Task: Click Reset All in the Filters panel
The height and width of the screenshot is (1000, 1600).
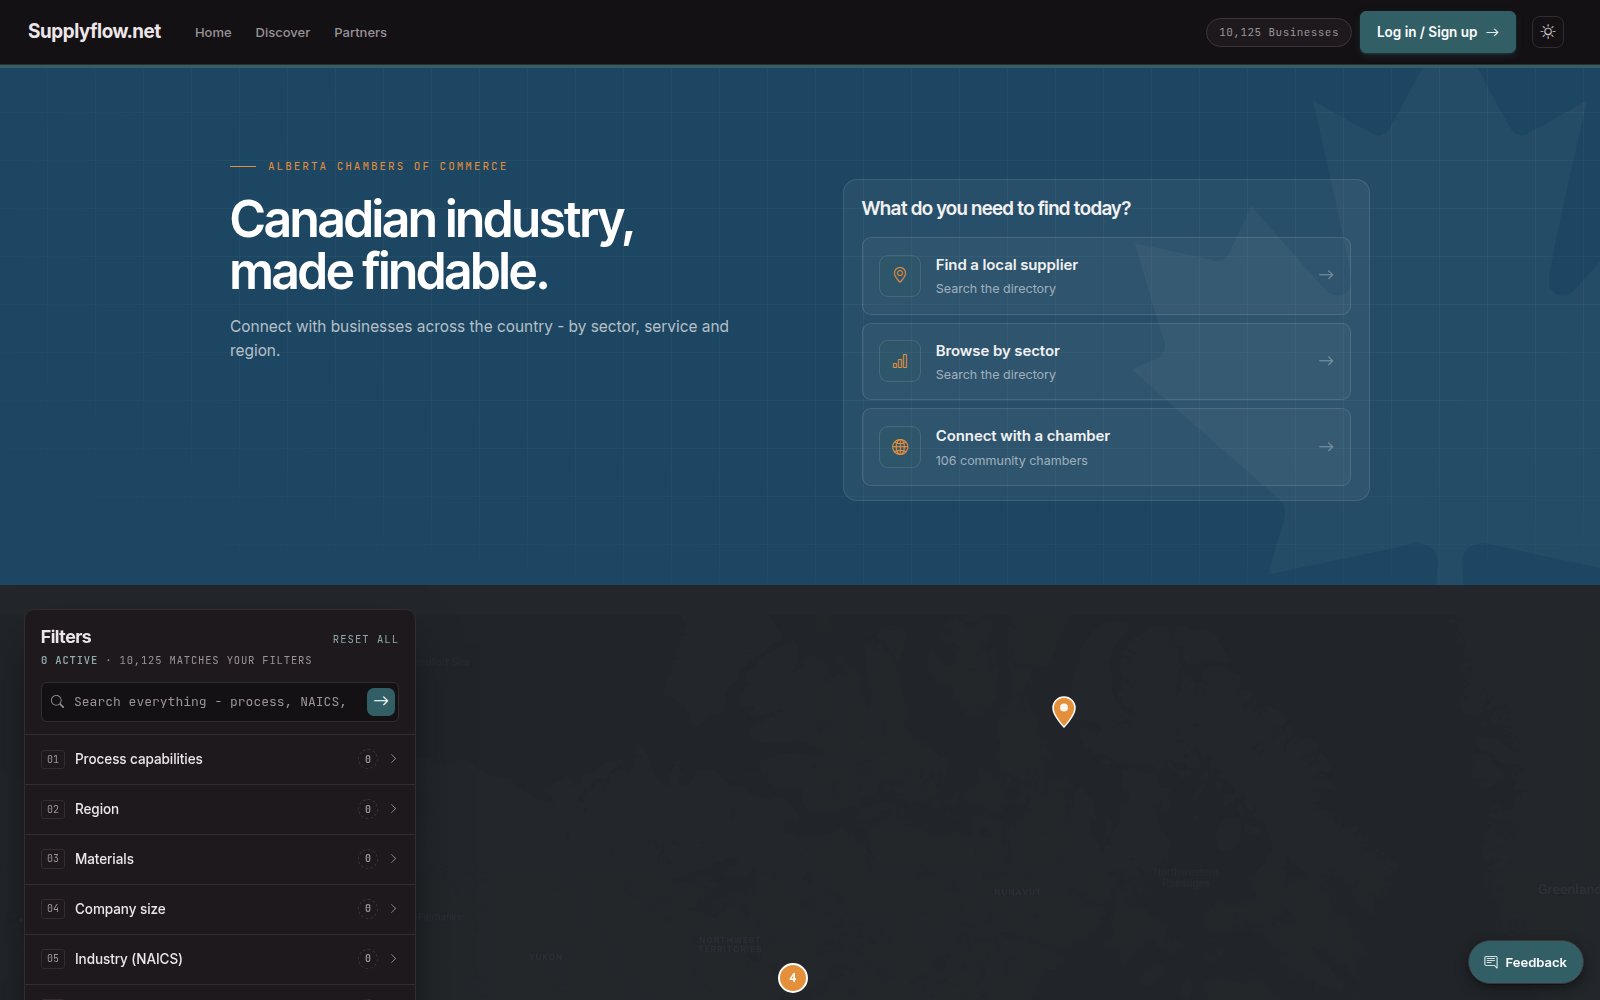Action: click(365, 639)
